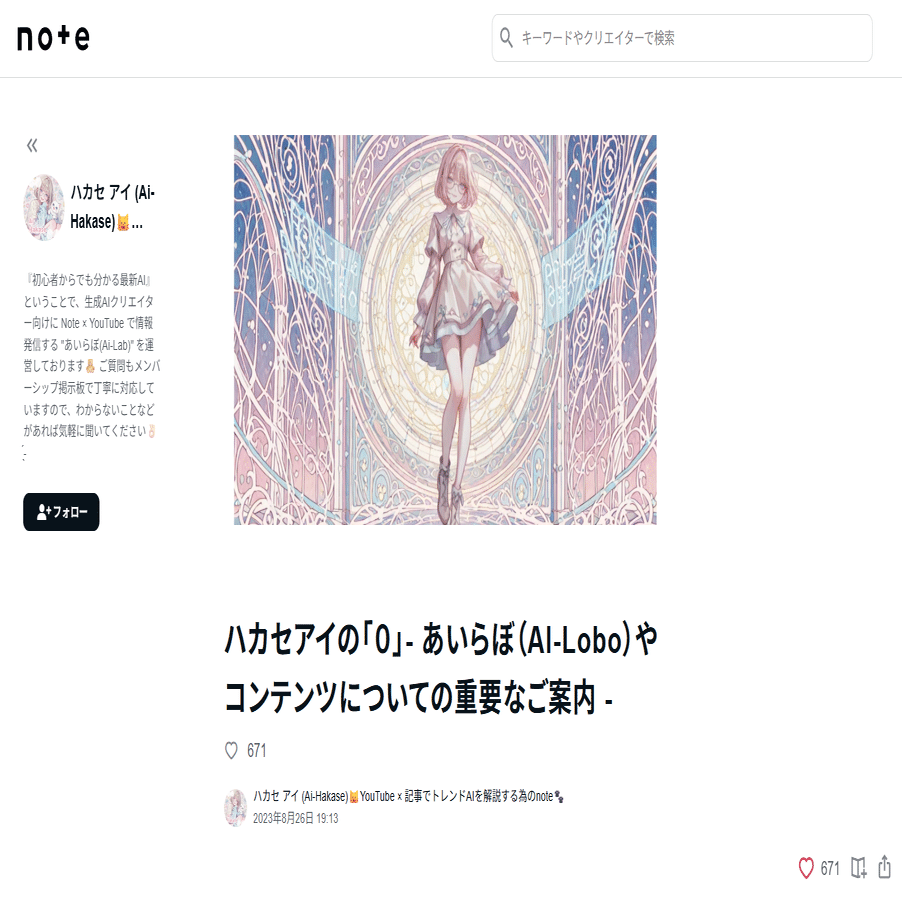Focus the keyword and creator search field

[682, 38]
